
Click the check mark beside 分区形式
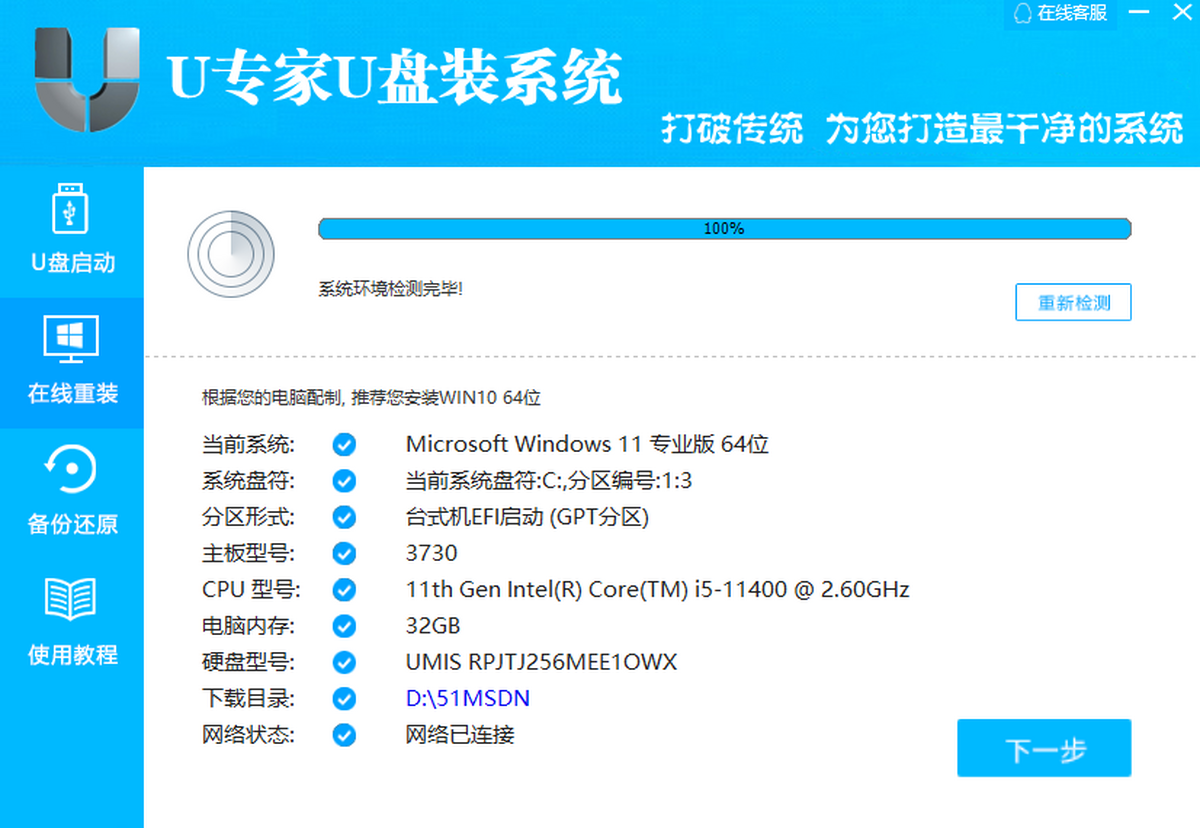click(344, 518)
